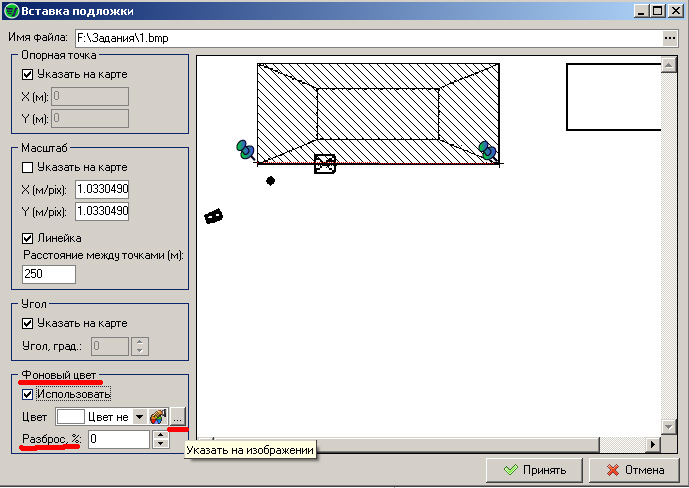Uncheck the Линейка checkbox
This screenshot has width=689, height=488.
[28, 238]
